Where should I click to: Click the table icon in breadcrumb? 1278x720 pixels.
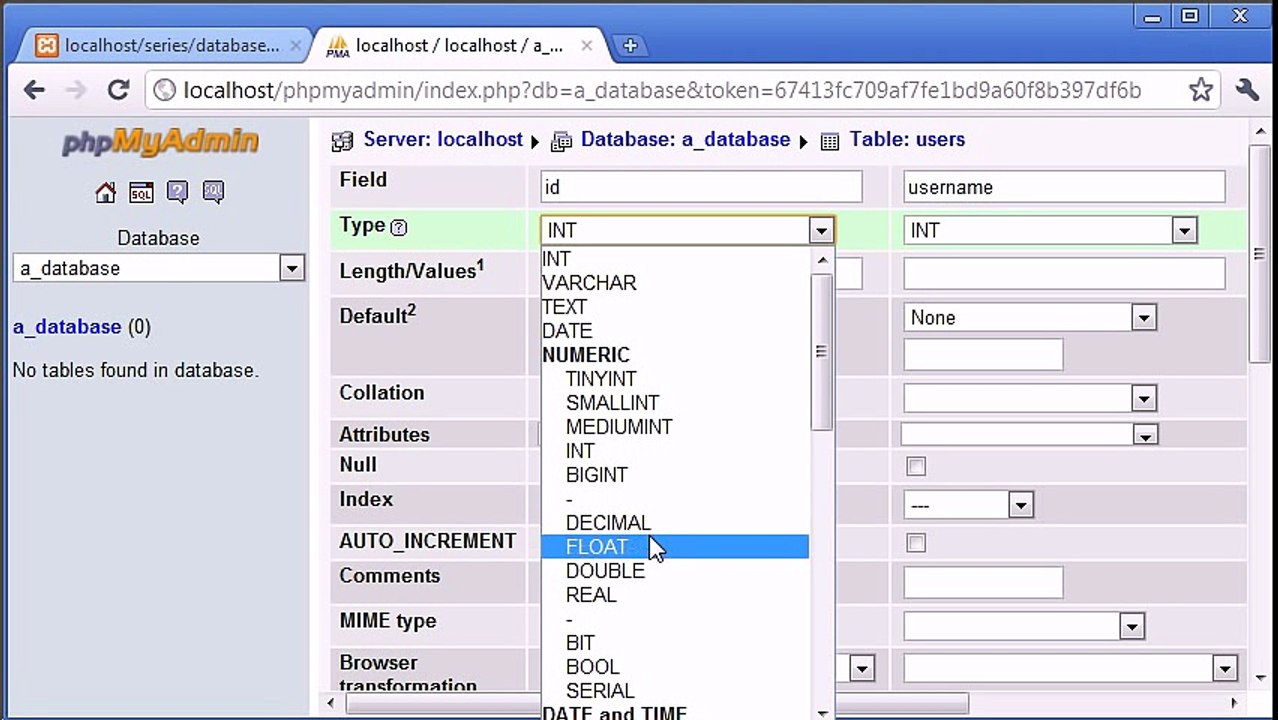pyautogui.click(x=830, y=141)
